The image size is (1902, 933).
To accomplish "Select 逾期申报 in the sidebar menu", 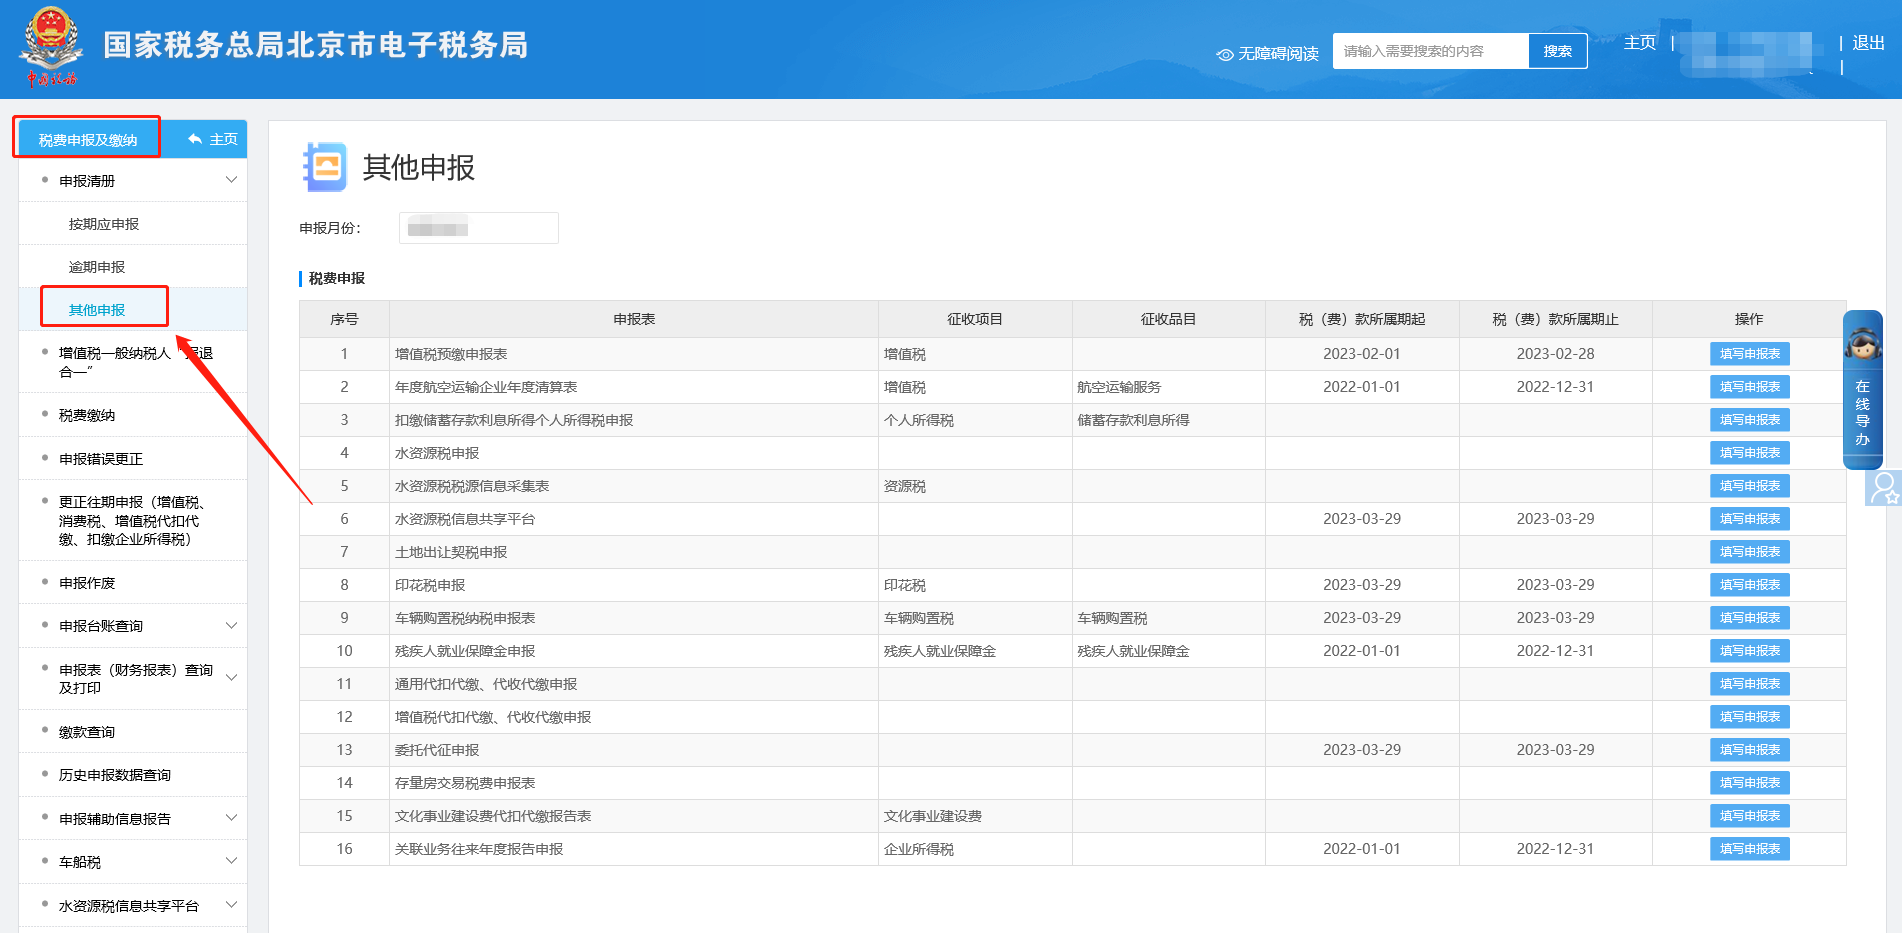I will pyautogui.click(x=103, y=265).
